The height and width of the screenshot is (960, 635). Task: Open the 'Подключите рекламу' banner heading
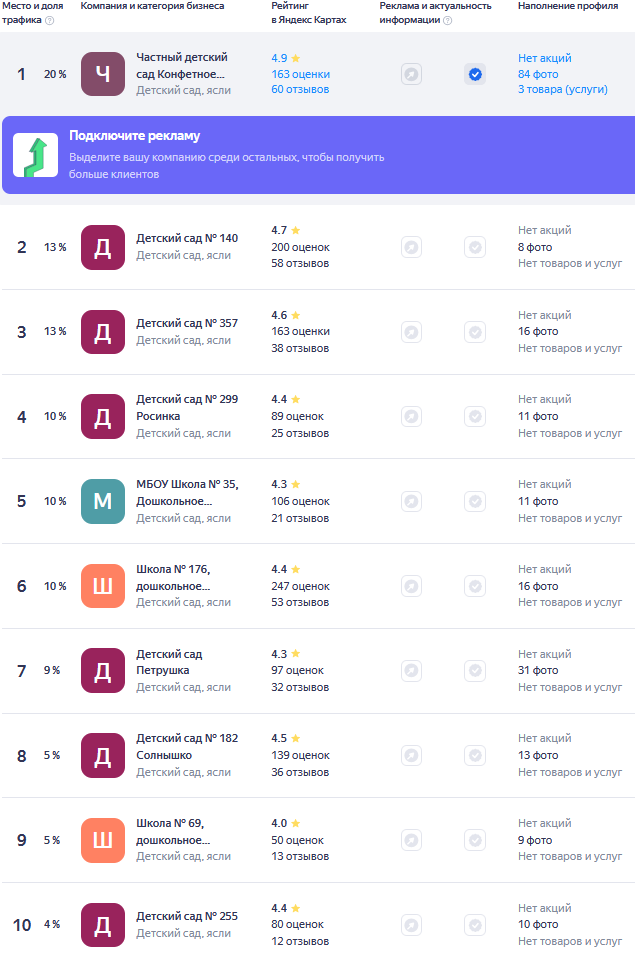[x=134, y=136]
